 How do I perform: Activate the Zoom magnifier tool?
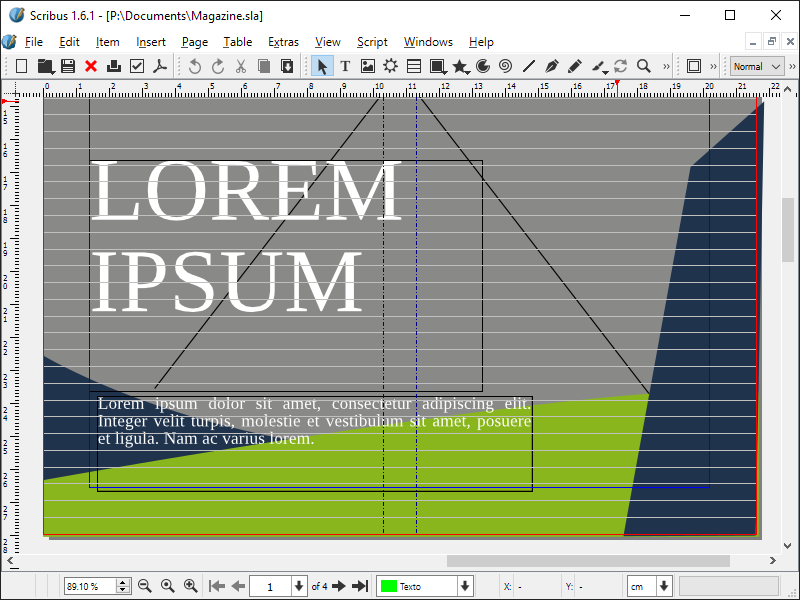(644, 66)
